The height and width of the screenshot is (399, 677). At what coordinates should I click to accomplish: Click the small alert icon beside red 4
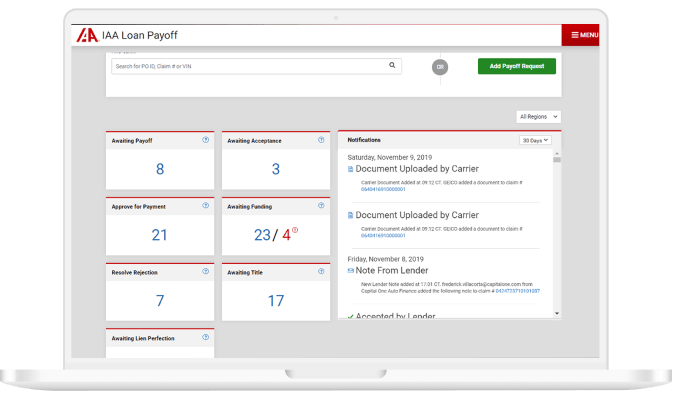click(x=295, y=230)
